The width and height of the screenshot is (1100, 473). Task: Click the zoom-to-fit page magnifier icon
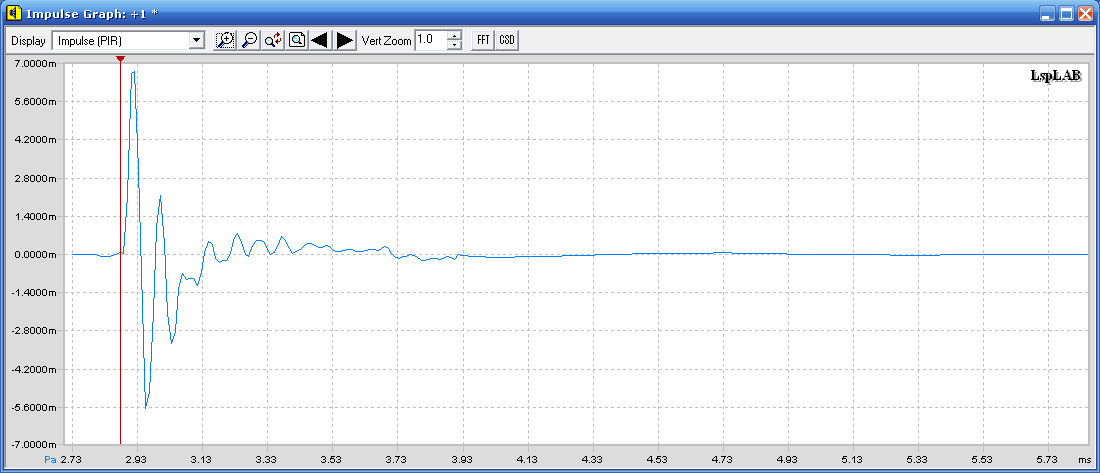point(297,40)
